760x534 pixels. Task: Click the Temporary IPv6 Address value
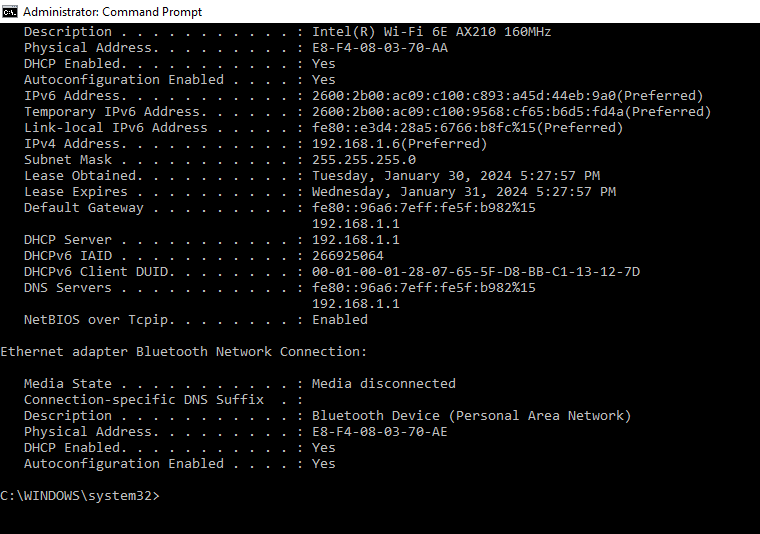[511, 111]
